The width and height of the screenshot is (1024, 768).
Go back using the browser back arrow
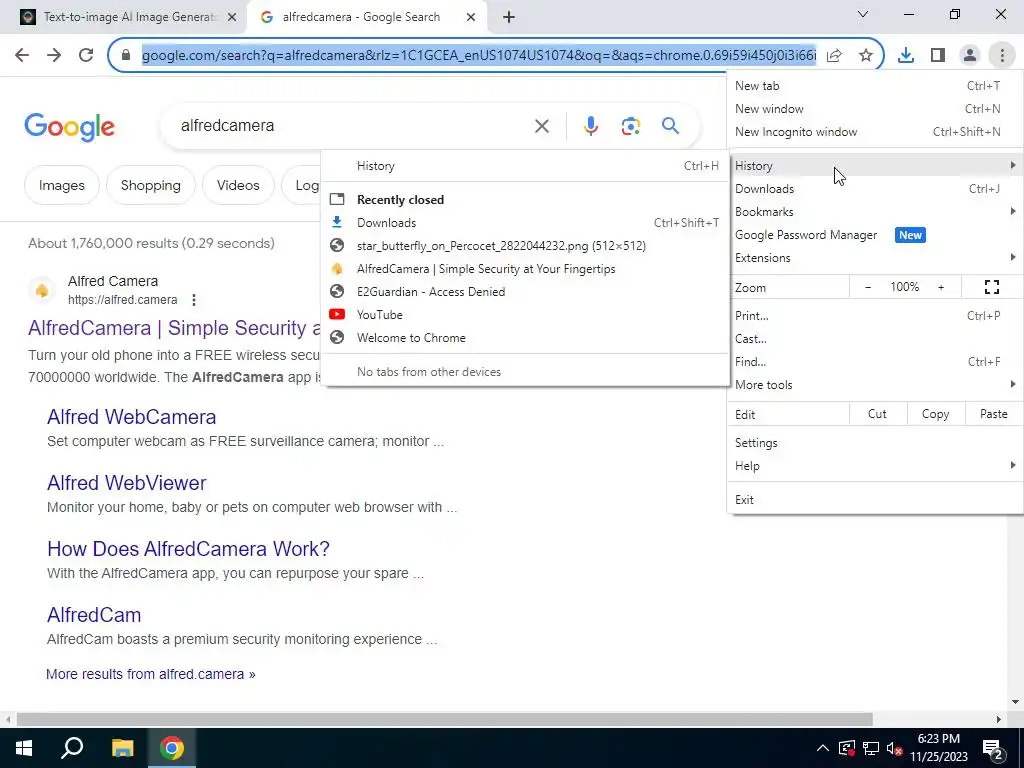22,55
